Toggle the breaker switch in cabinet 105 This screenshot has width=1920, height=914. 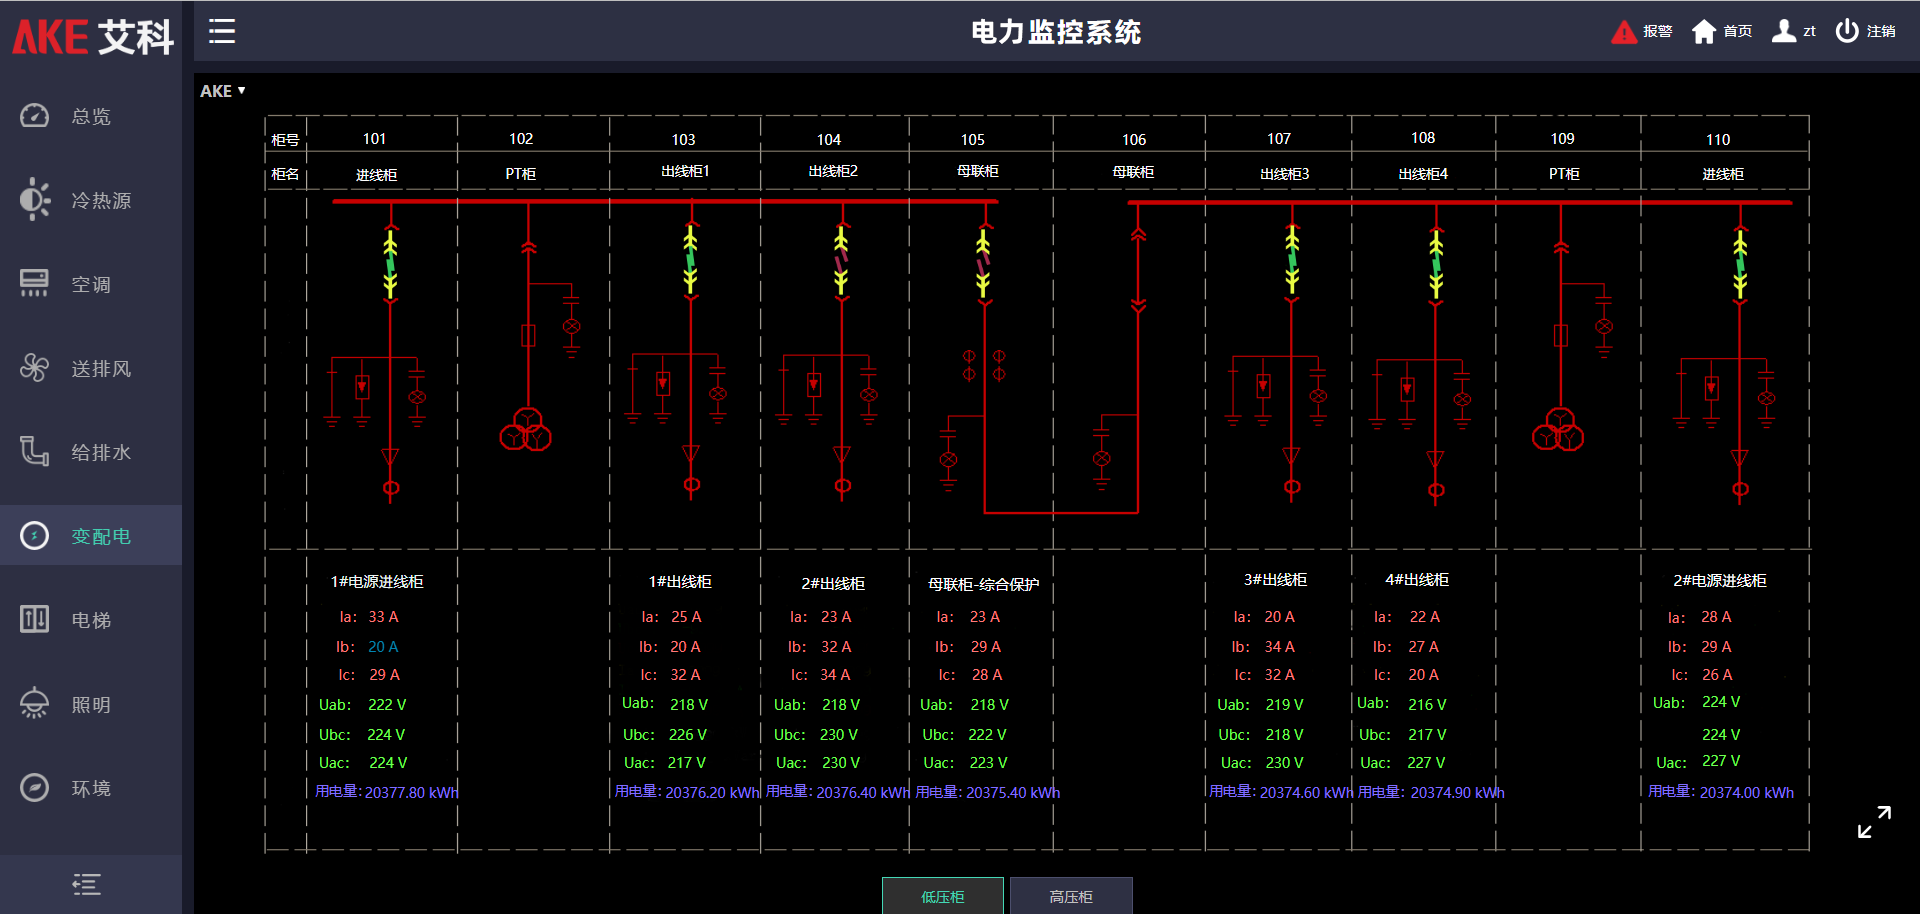(x=983, y=265)
